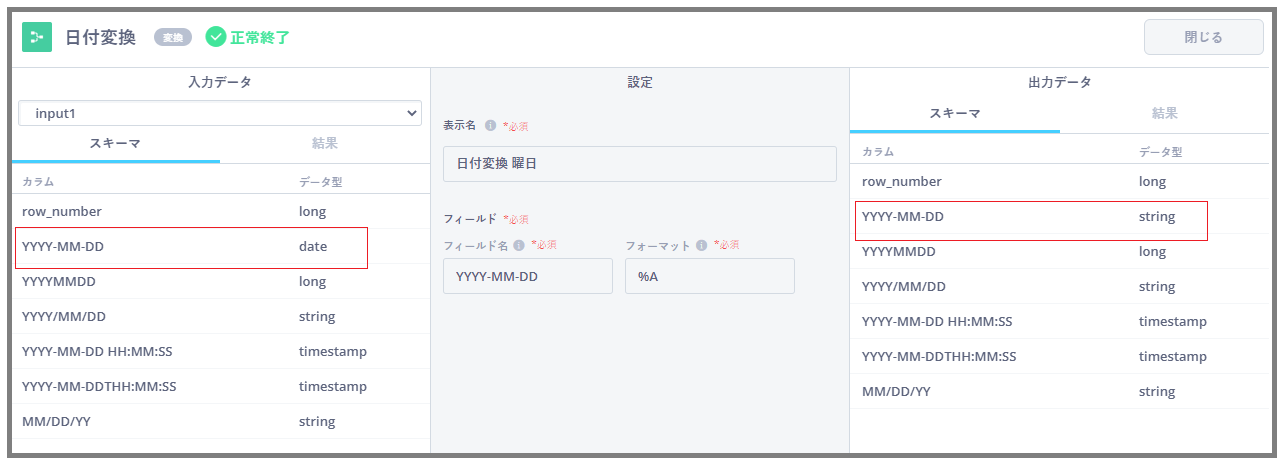Click the green date conversion node icon

[37, 37]
